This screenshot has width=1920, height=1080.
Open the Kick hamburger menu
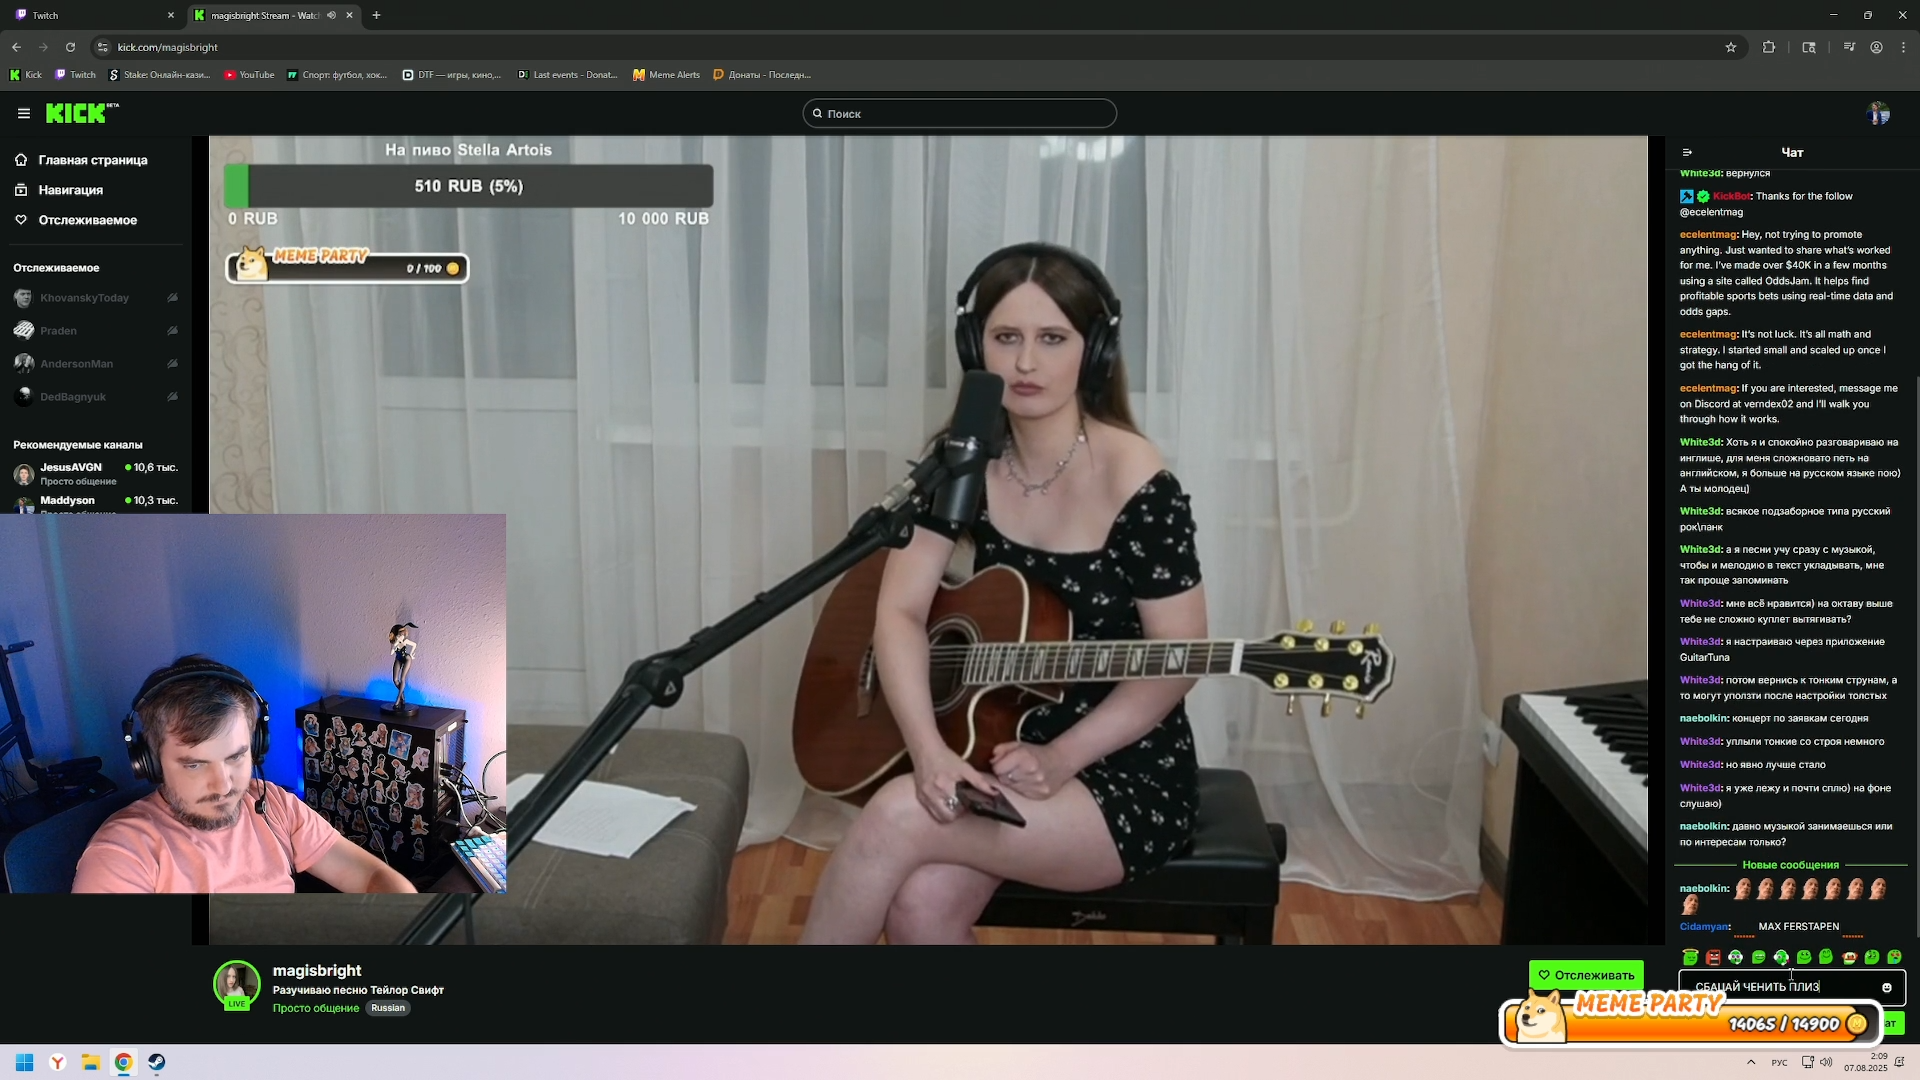[24, 113]
